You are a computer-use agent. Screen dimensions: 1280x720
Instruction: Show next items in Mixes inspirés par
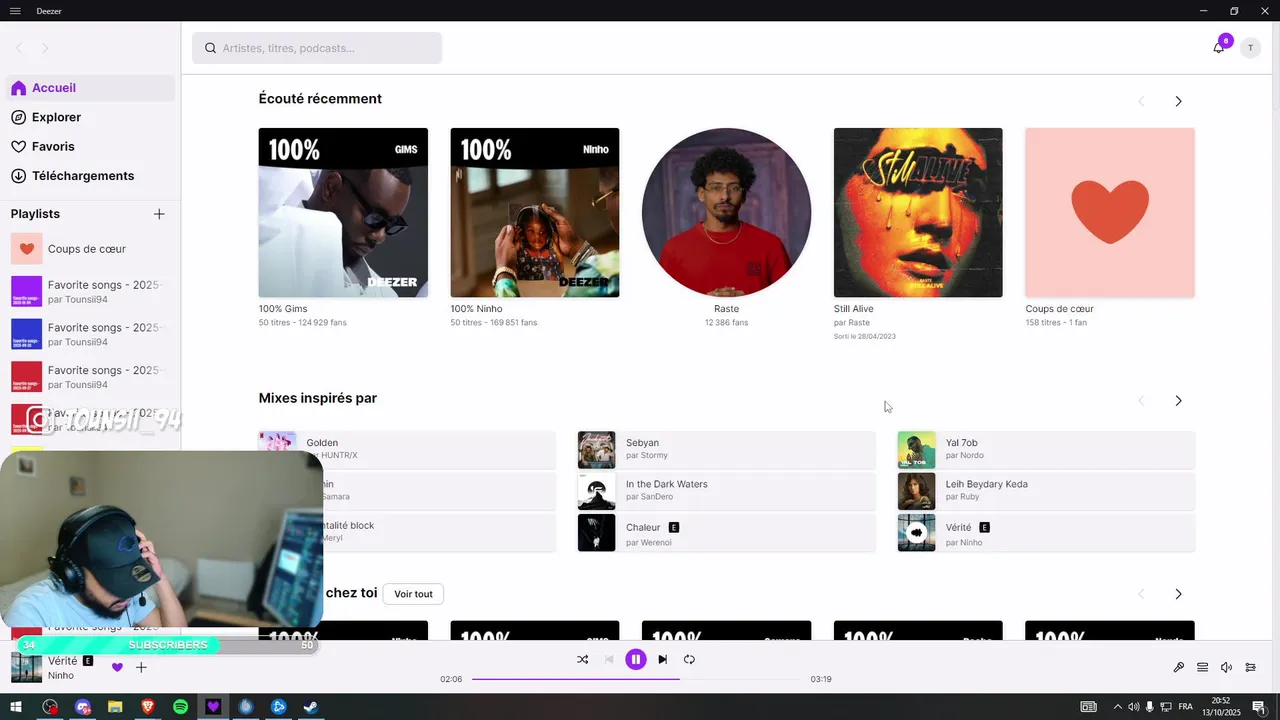[1178, 400]
